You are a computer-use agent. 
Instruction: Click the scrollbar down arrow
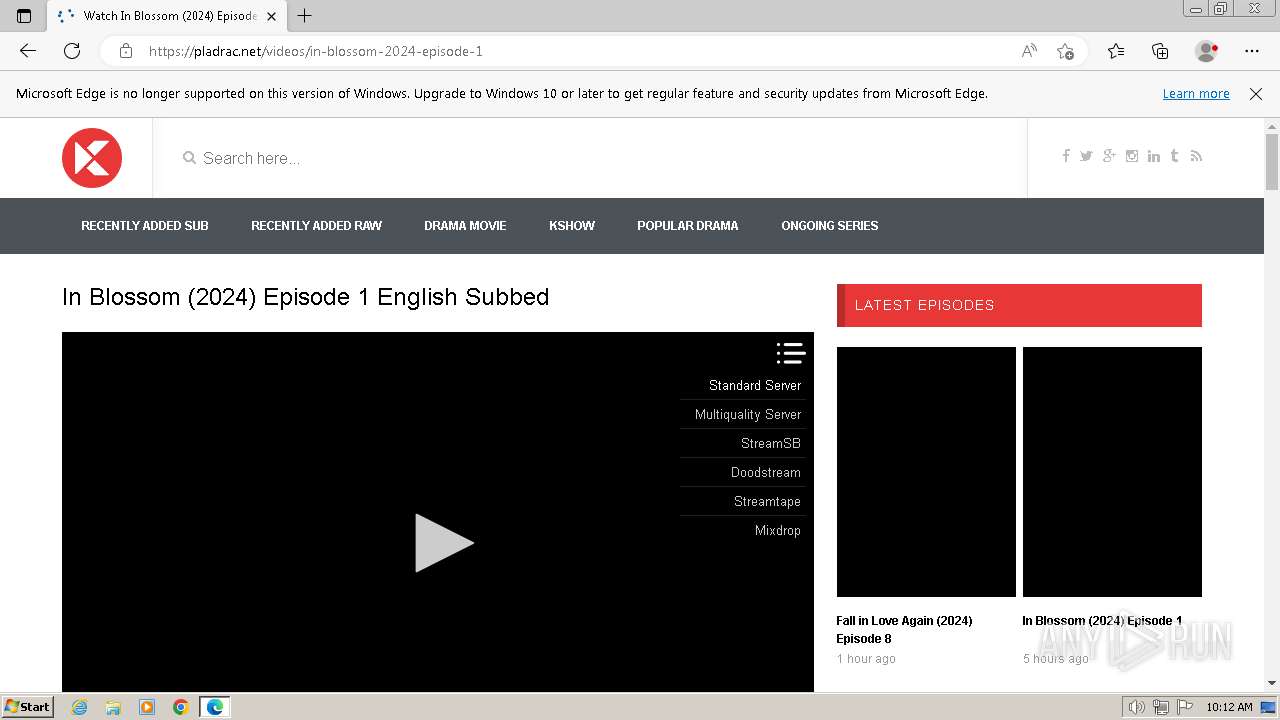point(1272,683)
